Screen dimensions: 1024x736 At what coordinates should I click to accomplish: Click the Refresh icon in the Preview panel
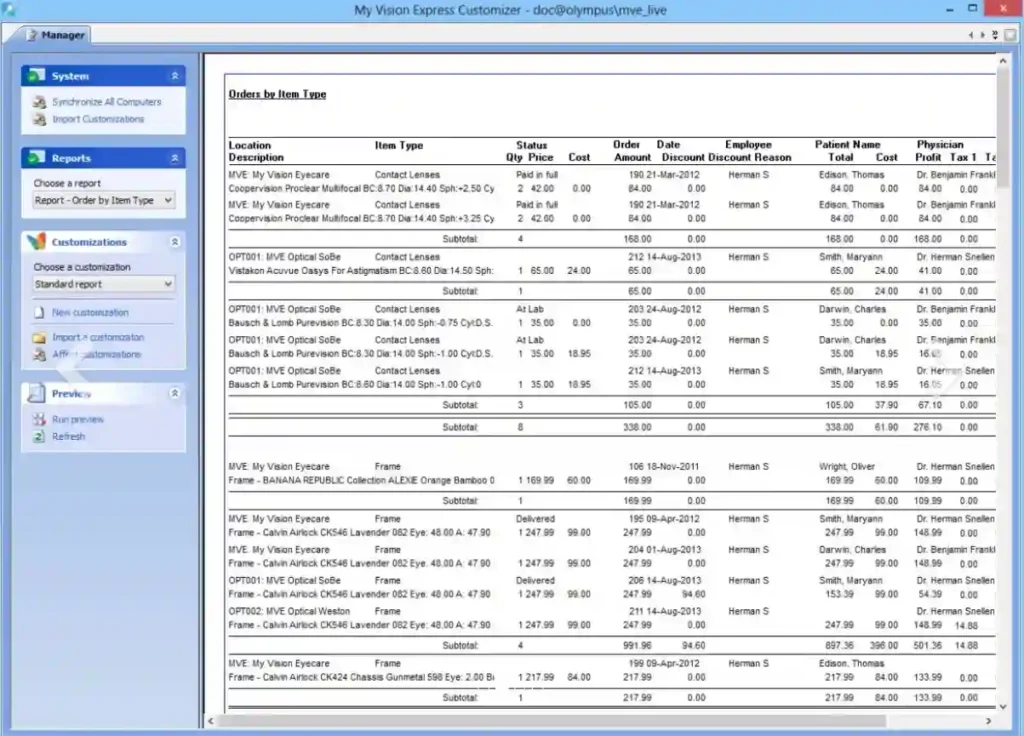(39, 436)
